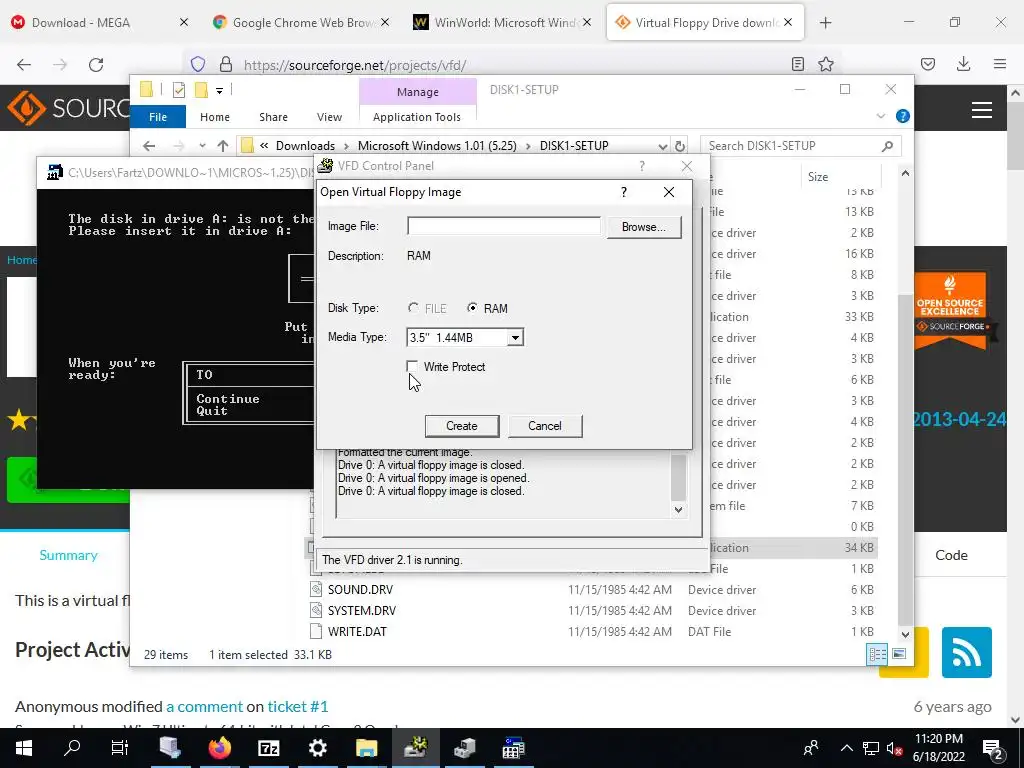1024x768 pixels.
Task: Switch to Google Chrome Web Browser tab
Action: point(302,23)
